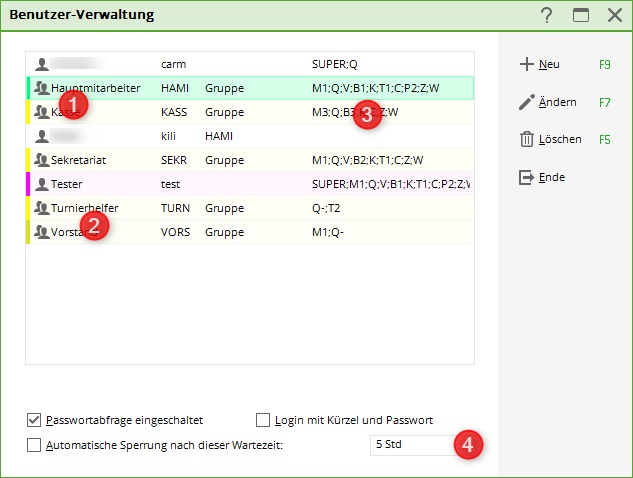Click the help question mark icon
Viewport: 633px width, 478px height.
tap(546, 14)
